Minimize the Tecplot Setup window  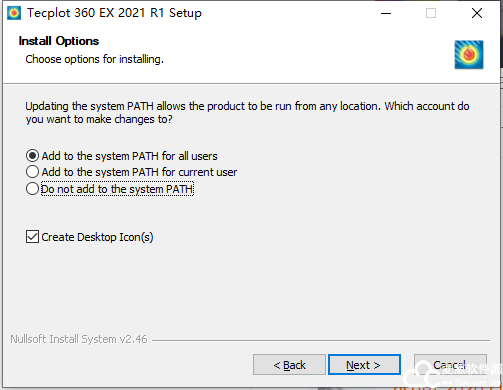(x=386, y=13)
